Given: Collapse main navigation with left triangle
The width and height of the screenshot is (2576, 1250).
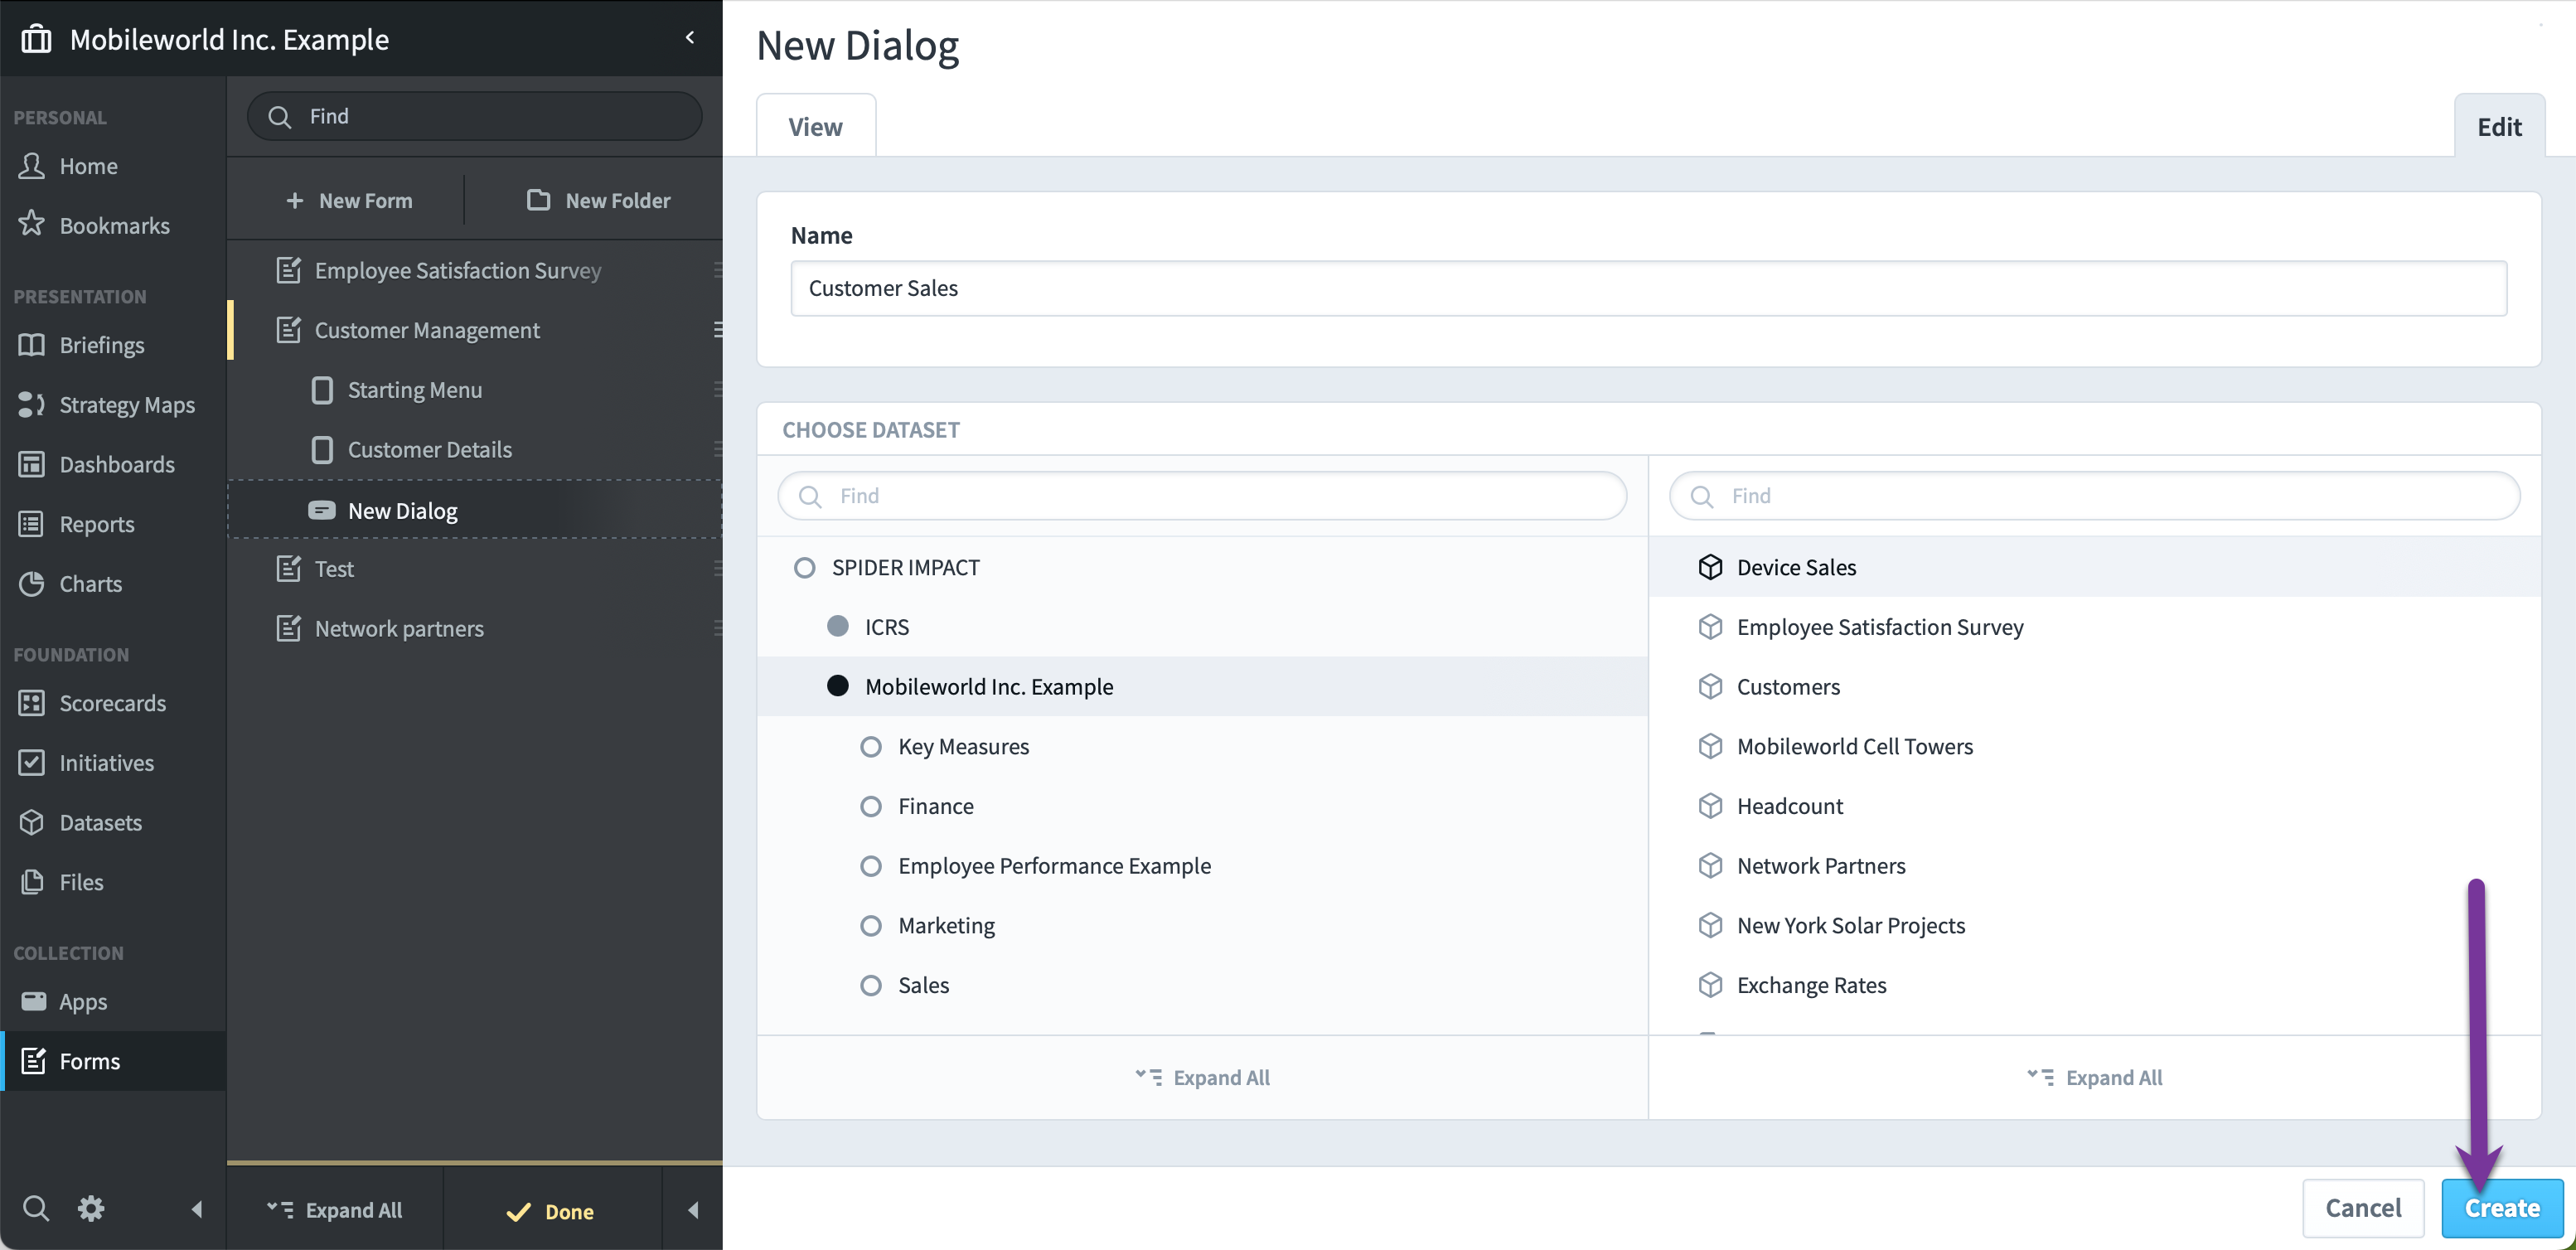Looking at the screenshot, I should [x=197, y=1209].
